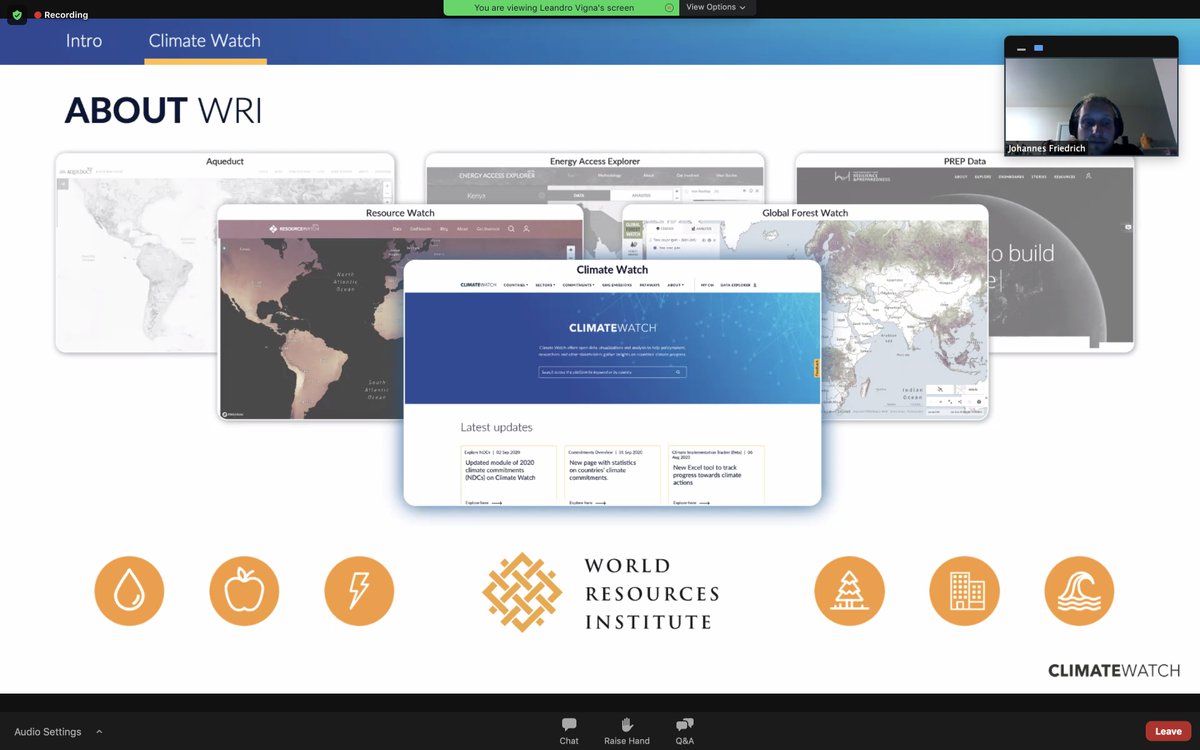Viewport: 1200px width, 750px height.
Task: Switch the video panel layout with the blue view icon
Action: 1038,48
